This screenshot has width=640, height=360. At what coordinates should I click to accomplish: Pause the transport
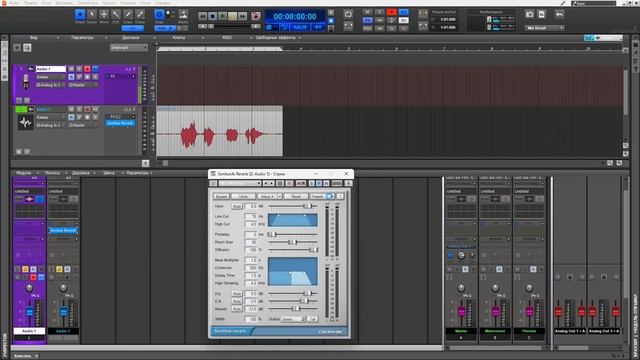[232, 16]
